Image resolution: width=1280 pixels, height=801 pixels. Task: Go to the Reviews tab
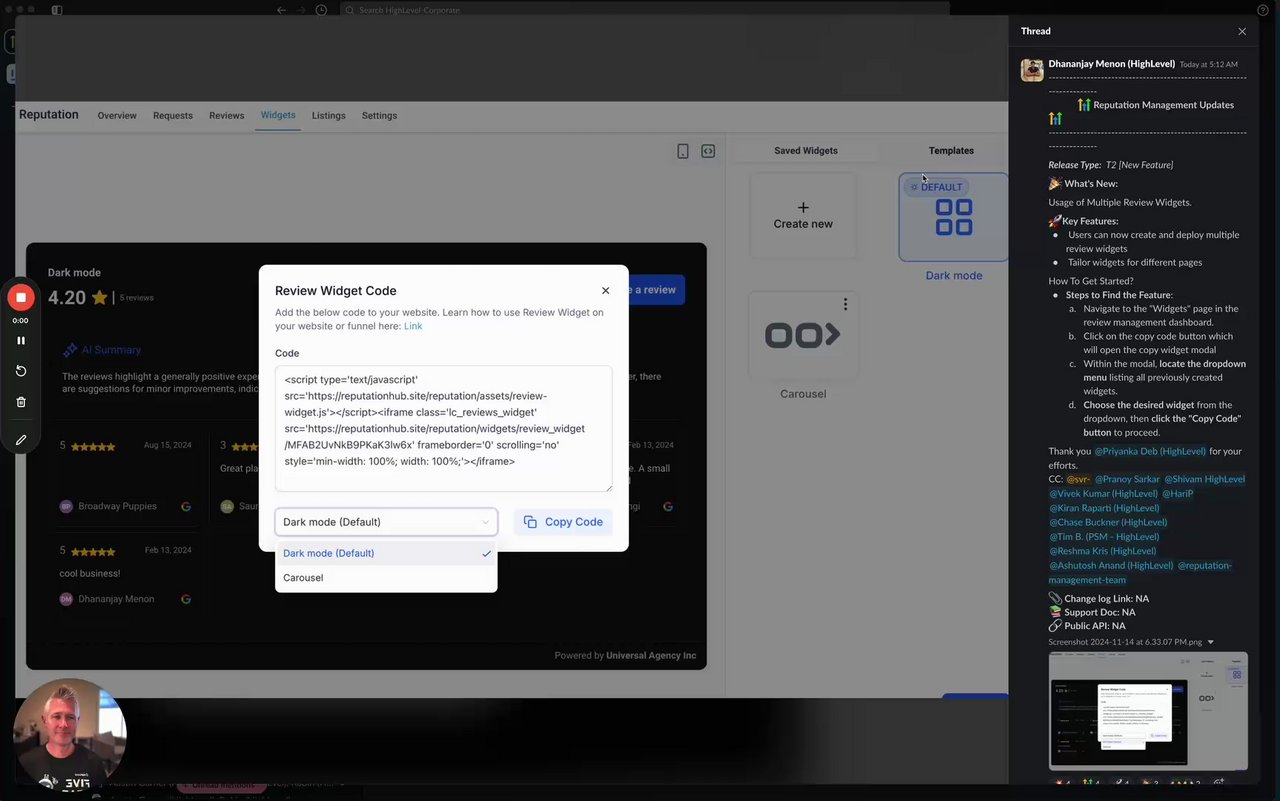click(x=227, y=115)
